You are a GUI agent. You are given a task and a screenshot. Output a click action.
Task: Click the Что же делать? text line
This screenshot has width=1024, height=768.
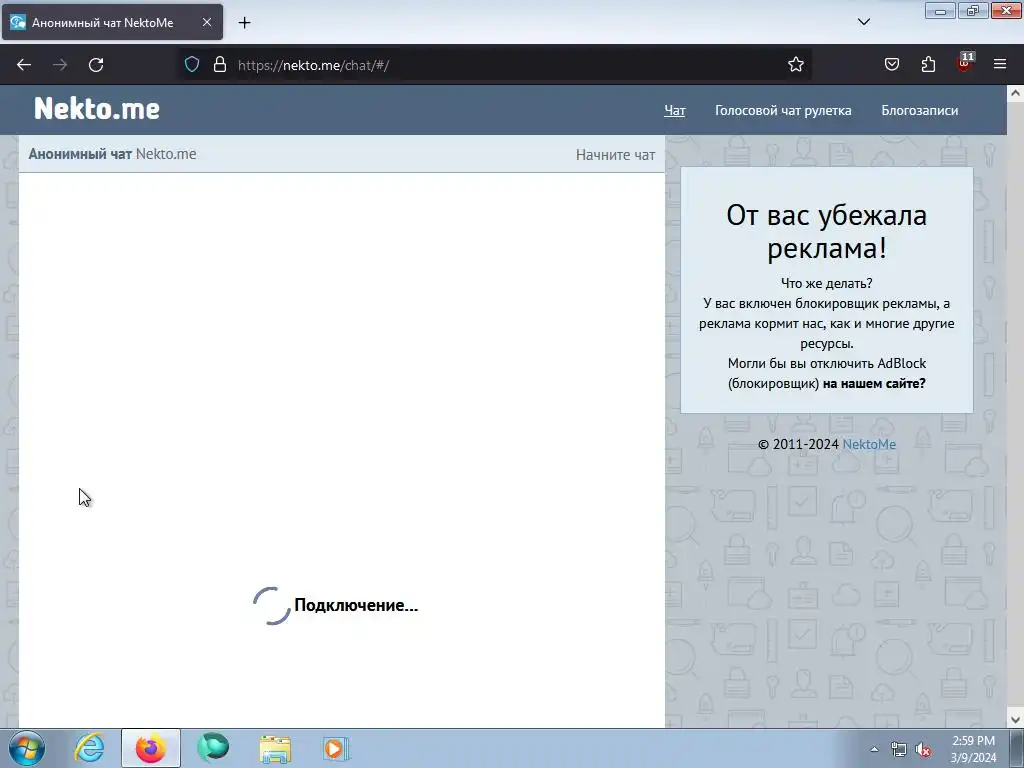(x=827, y=283)
